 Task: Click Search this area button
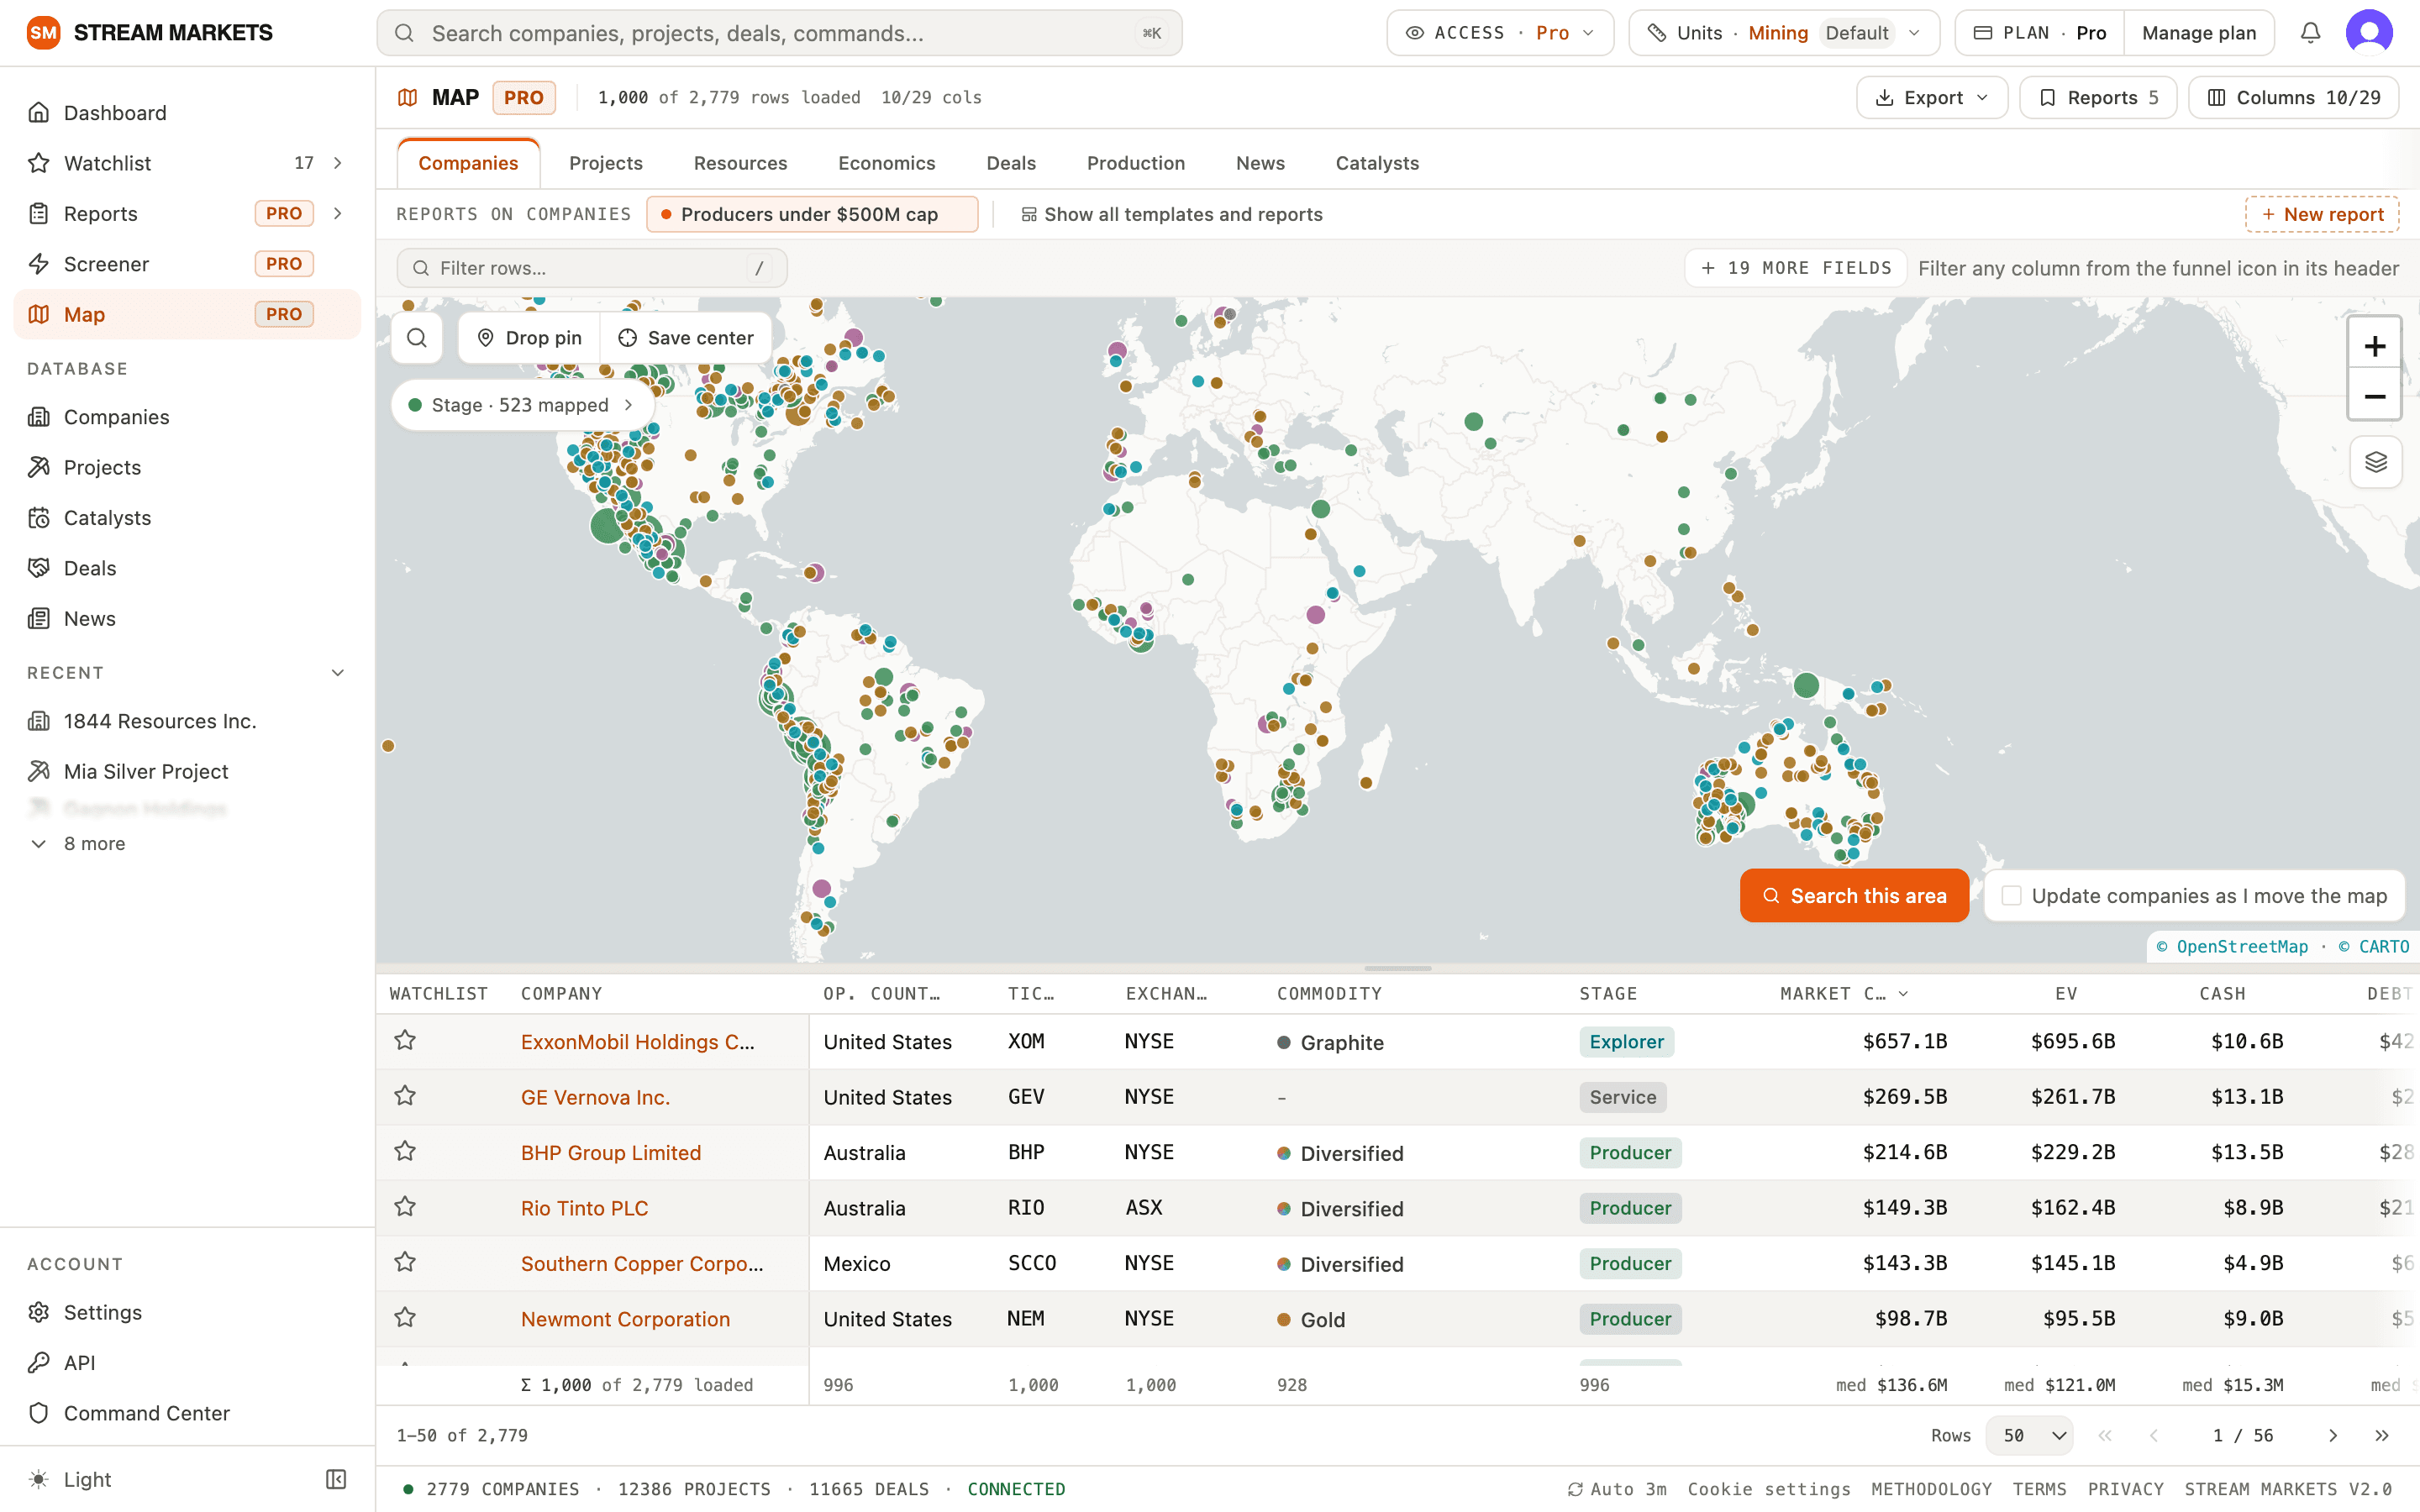click(x=1854, y=896)
